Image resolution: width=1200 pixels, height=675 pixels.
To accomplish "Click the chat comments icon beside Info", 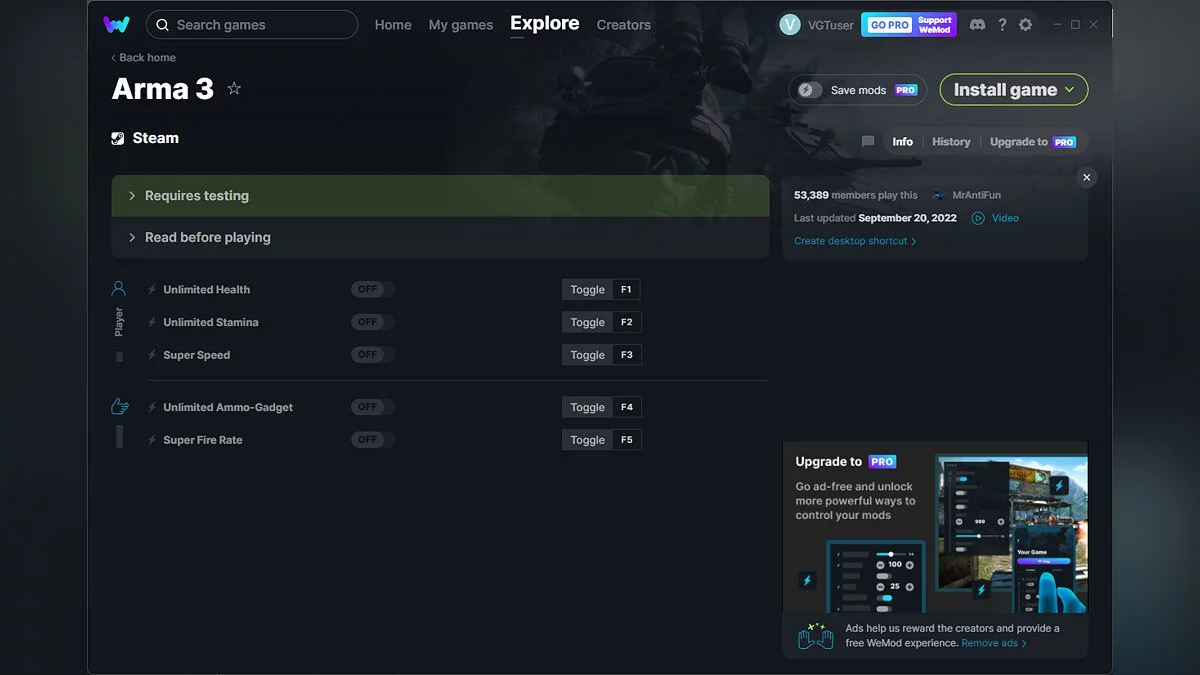I will 868,142.
